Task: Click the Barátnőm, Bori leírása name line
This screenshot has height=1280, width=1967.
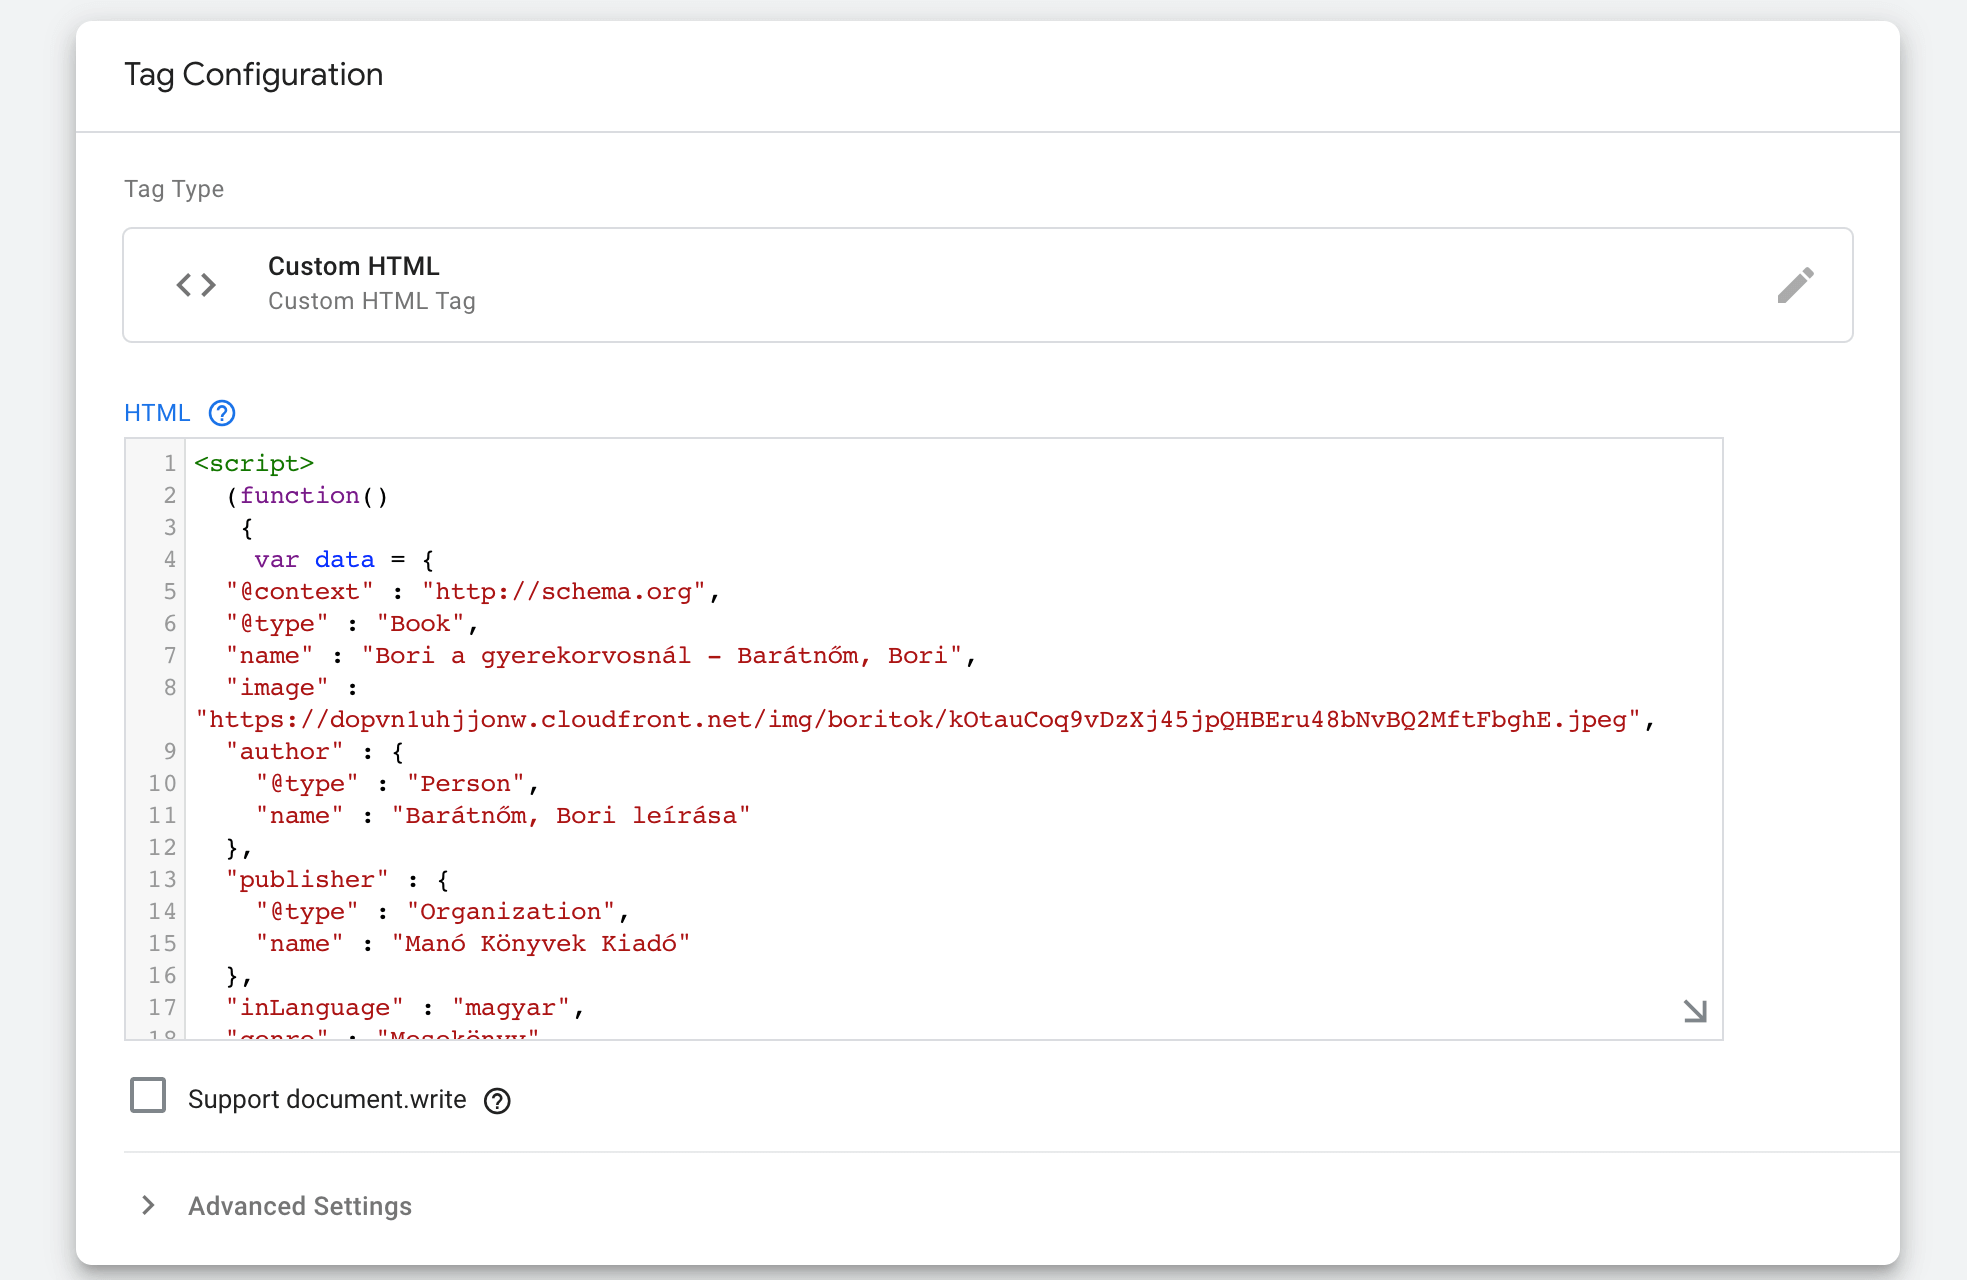Action: pyautogui.click(x=503, y=816)
